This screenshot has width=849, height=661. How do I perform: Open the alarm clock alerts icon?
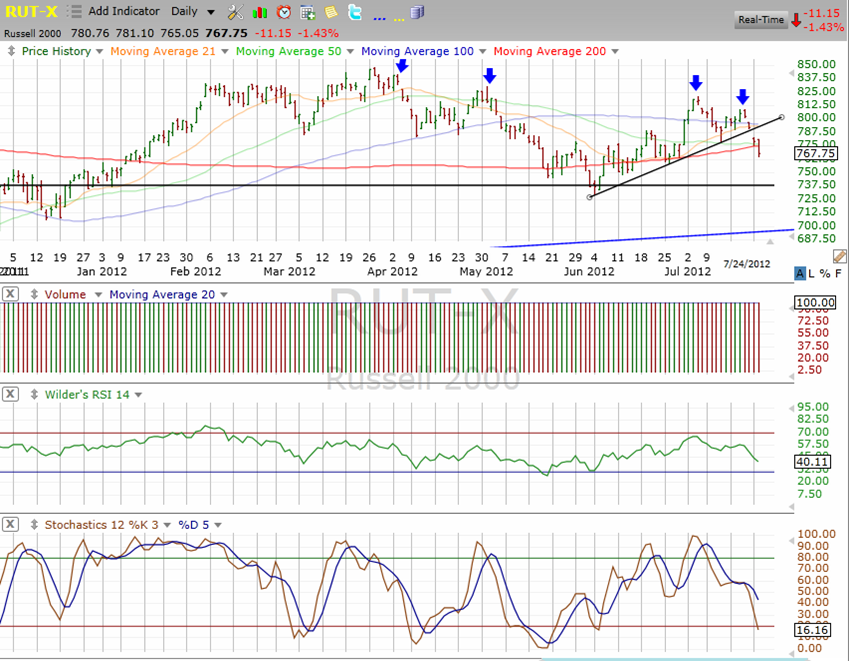click(283, 12)
